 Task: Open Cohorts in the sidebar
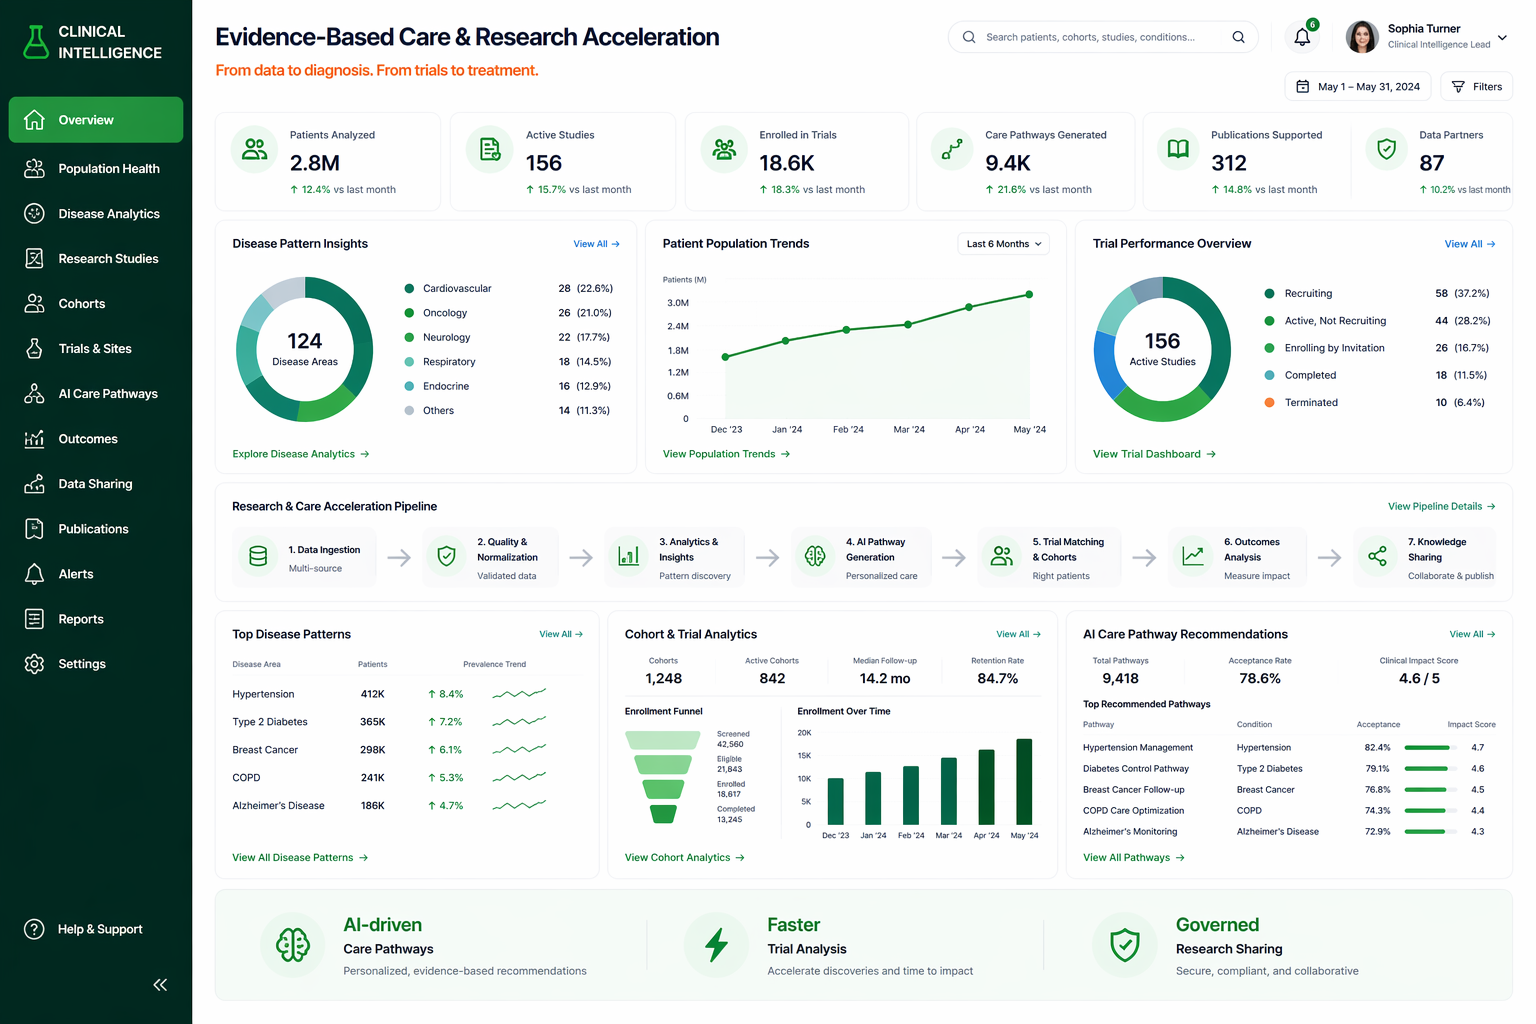click(96, 304)
